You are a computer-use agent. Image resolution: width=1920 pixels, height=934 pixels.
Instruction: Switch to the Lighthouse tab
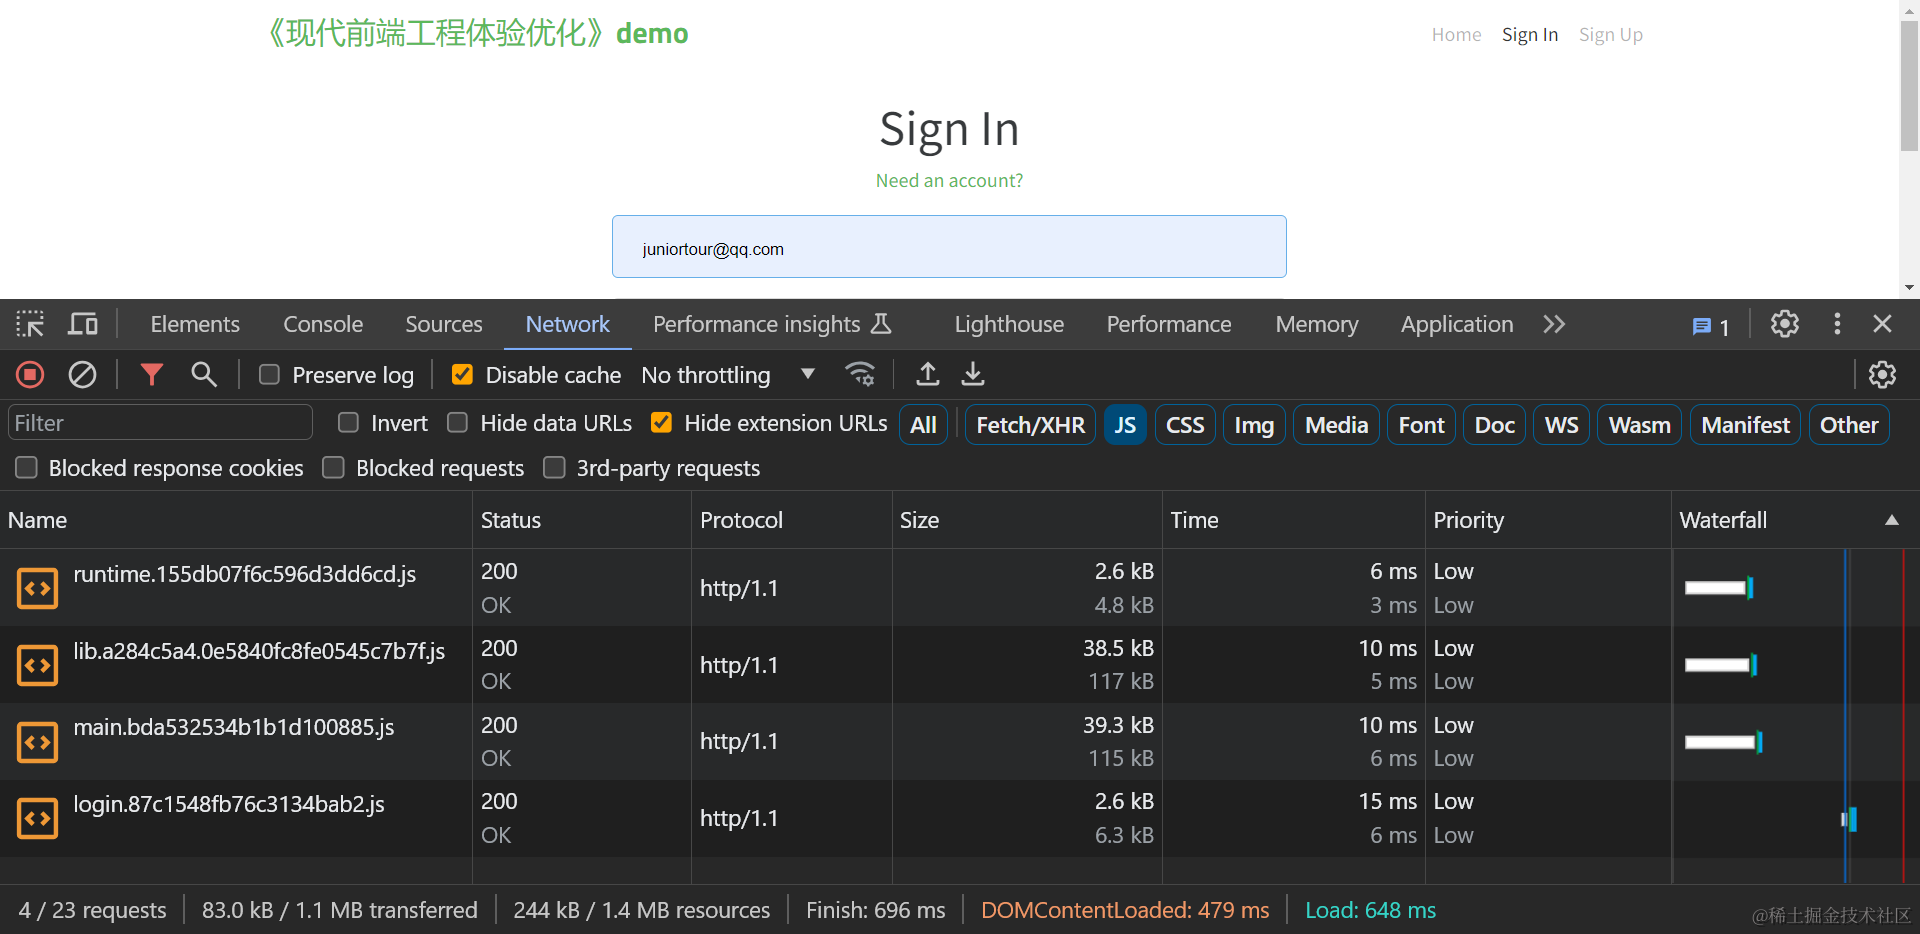point(1008,324)
